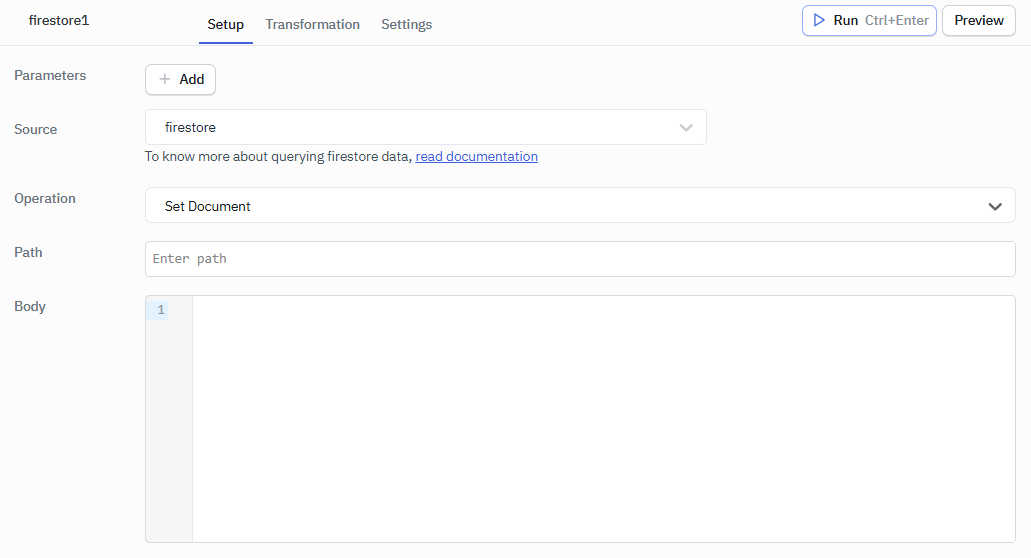The image size is (1031, 558).
Task: Open the read documentation link
Action: pyautogui.click(x=476, y=156)
